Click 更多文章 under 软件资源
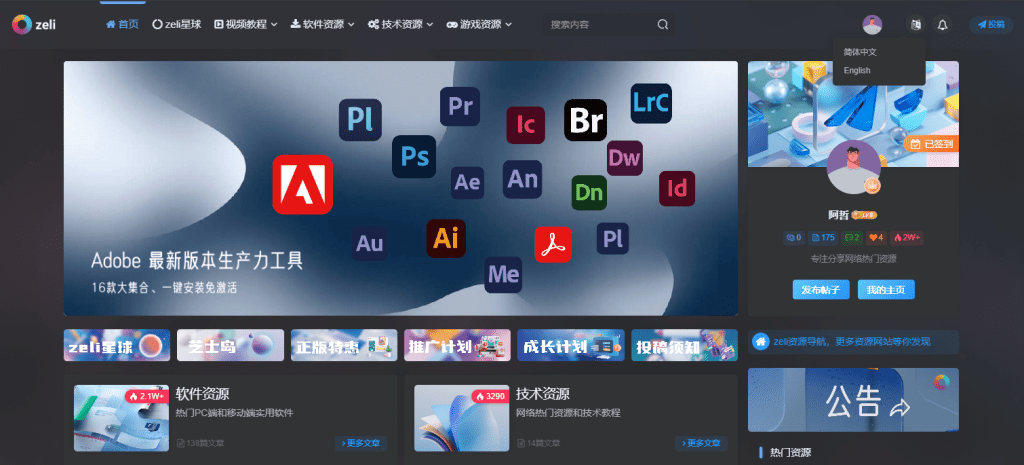 361,443
